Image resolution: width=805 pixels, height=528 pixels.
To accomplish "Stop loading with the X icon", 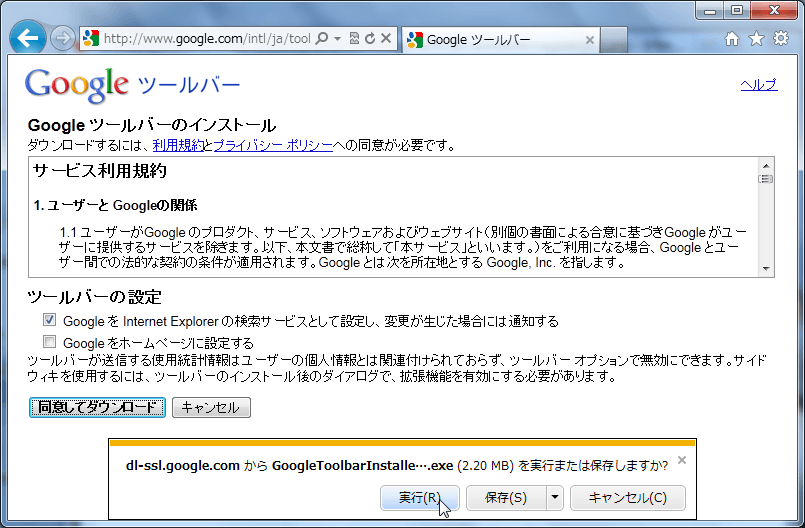I will tap(386, 39).
